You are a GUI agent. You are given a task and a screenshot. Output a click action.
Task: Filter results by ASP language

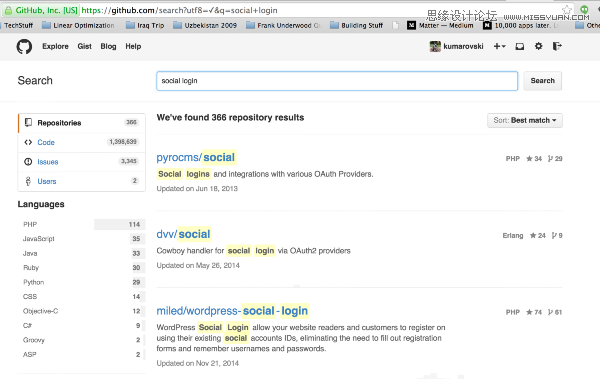tap(82, 354)
